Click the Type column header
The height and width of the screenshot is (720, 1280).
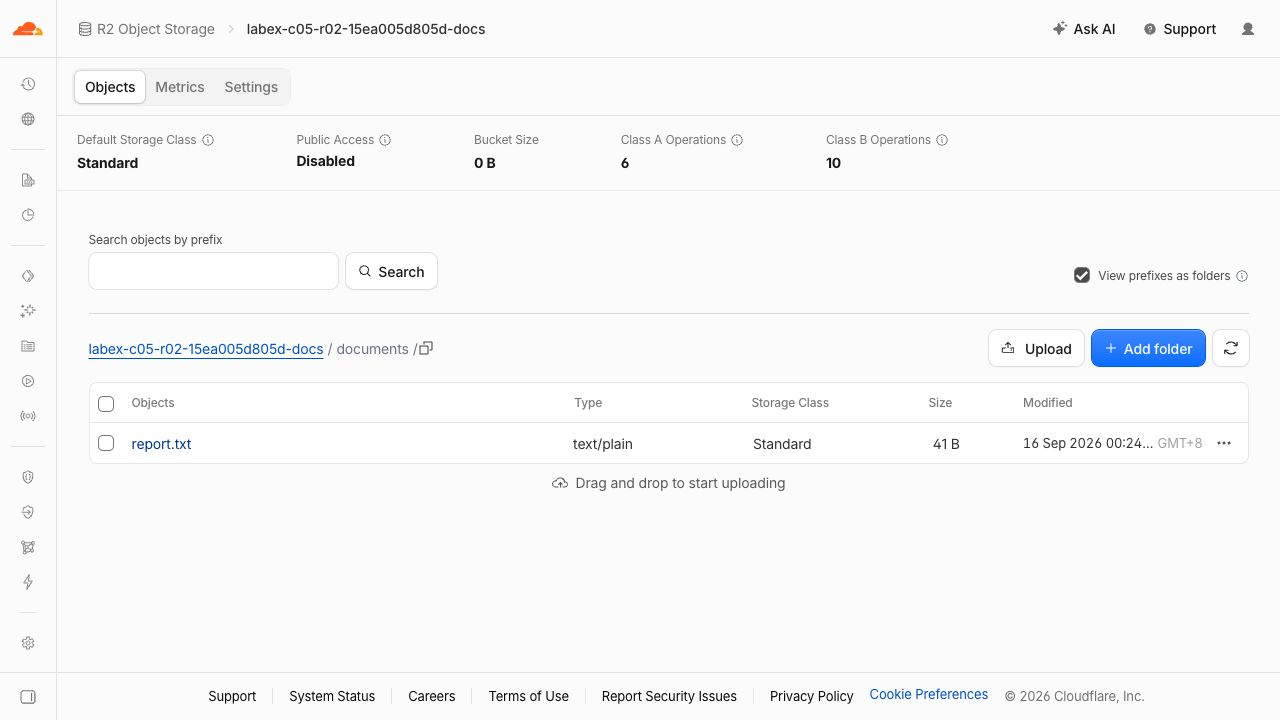(x=588, y=403)
